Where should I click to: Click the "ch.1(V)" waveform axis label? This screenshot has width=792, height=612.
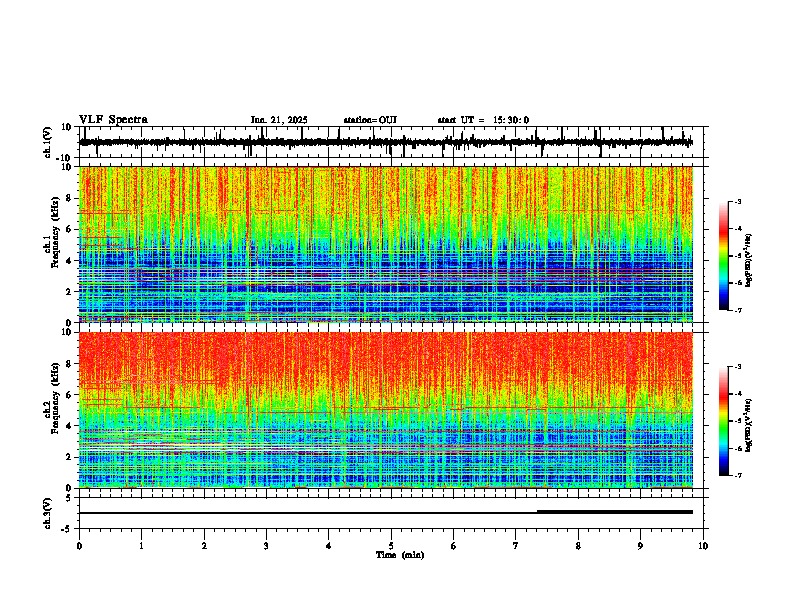click(48, 142)
